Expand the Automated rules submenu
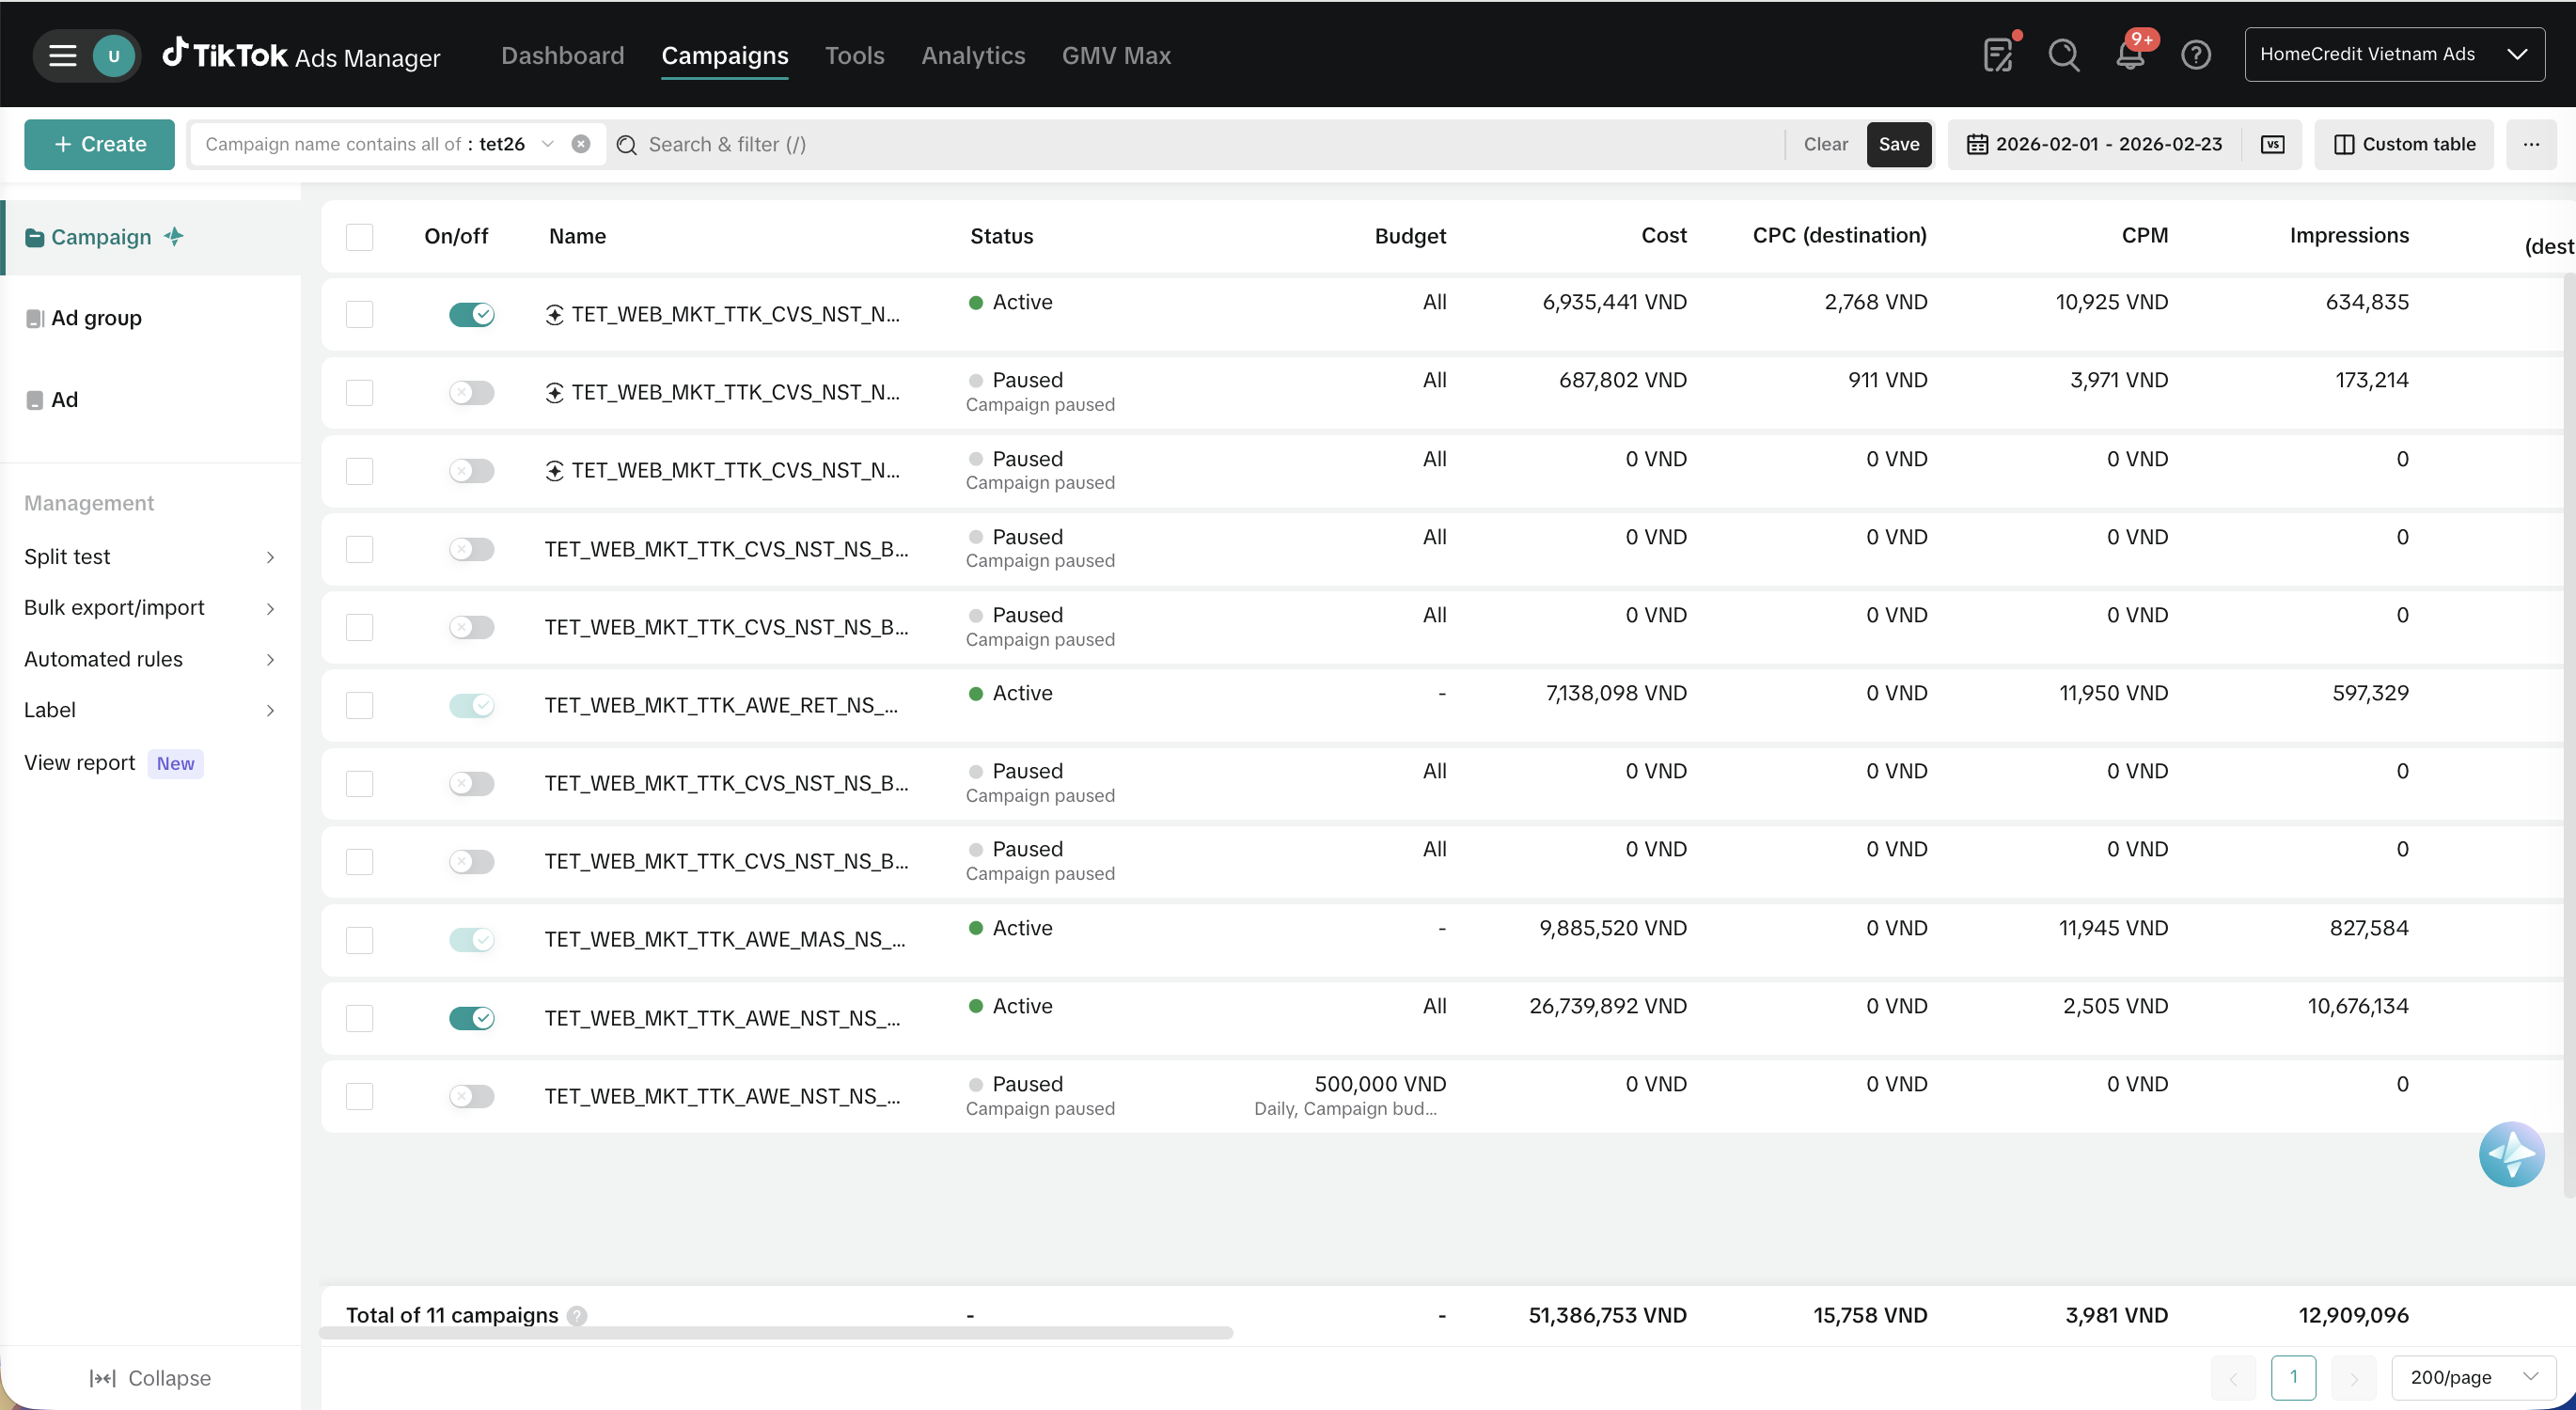The width and height of the screenshot is (2576, 1410). coord(150,659)
